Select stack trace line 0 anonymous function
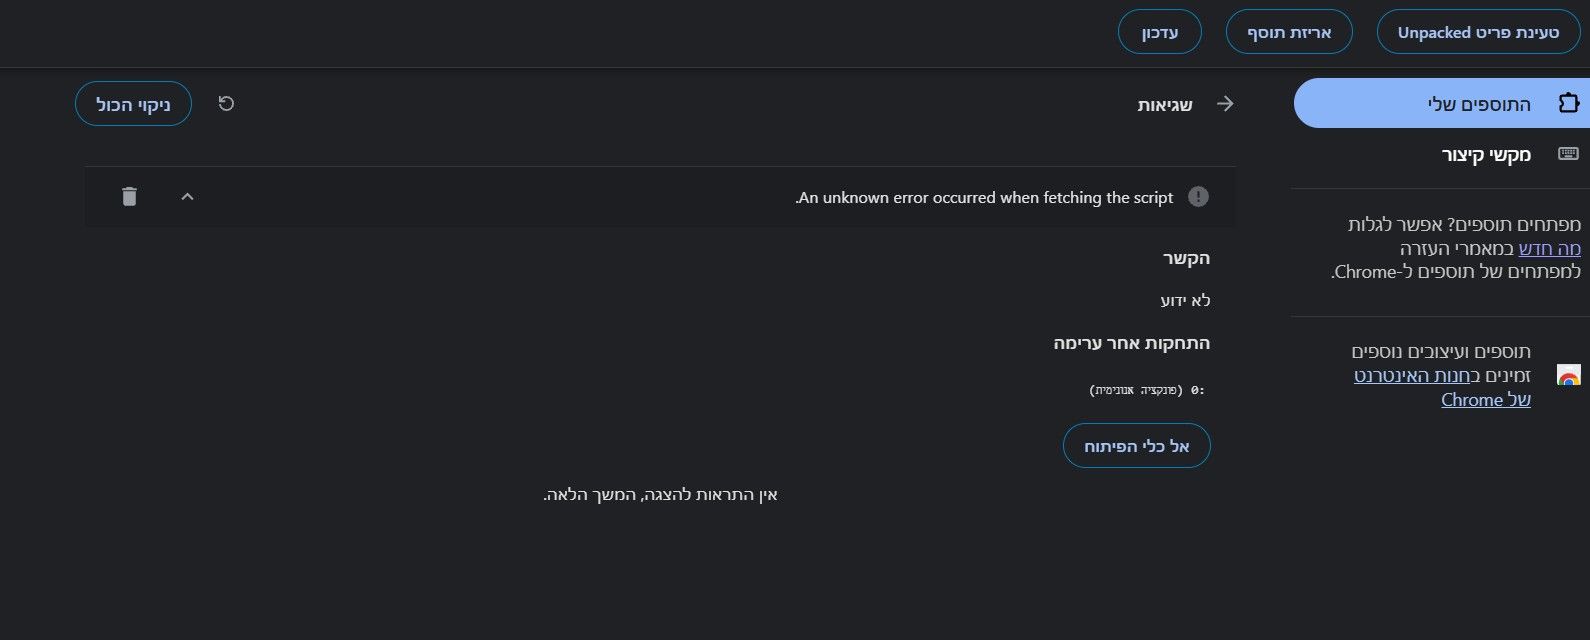The image size is (1590, 640). coord(1147,390)
